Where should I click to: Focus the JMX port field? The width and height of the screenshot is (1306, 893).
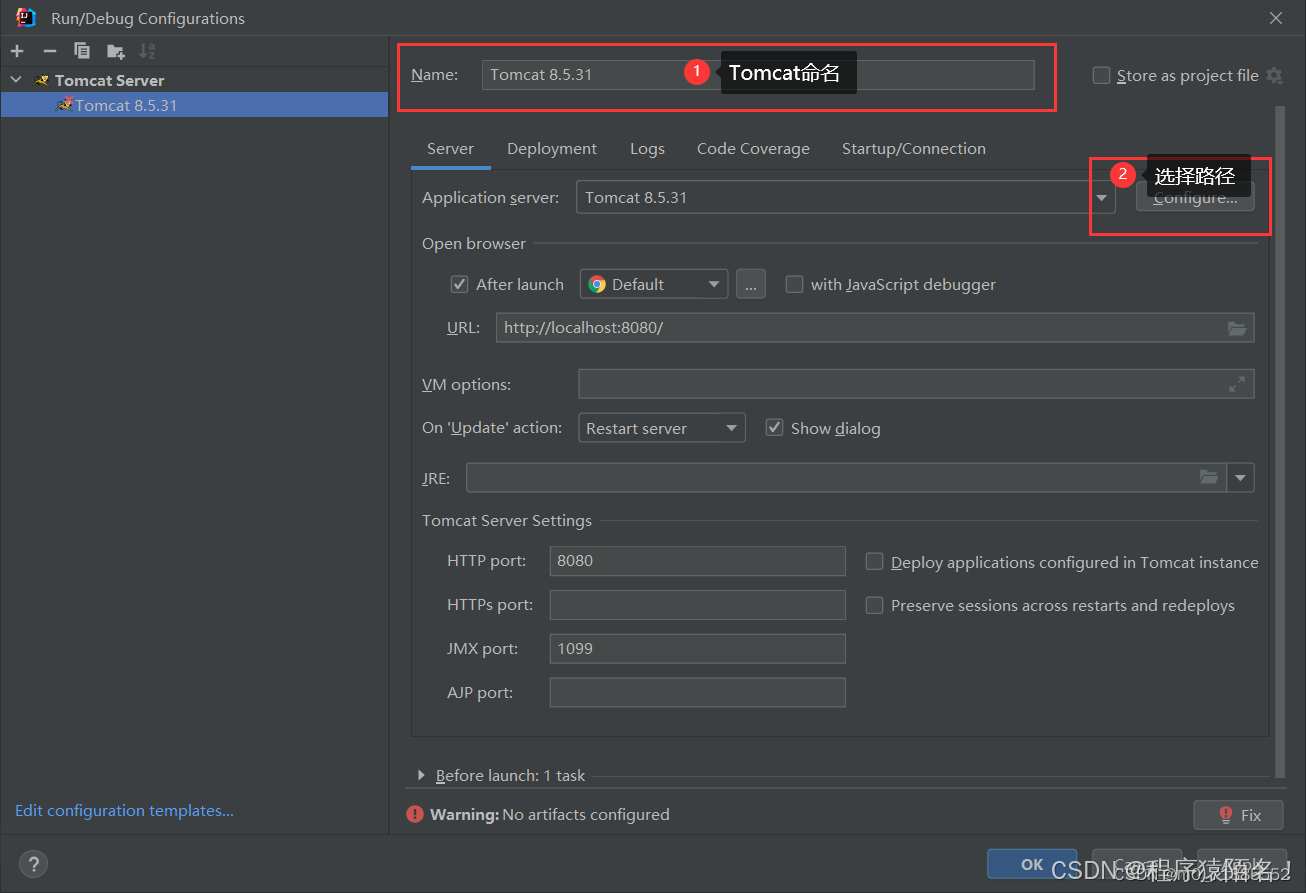697,649
